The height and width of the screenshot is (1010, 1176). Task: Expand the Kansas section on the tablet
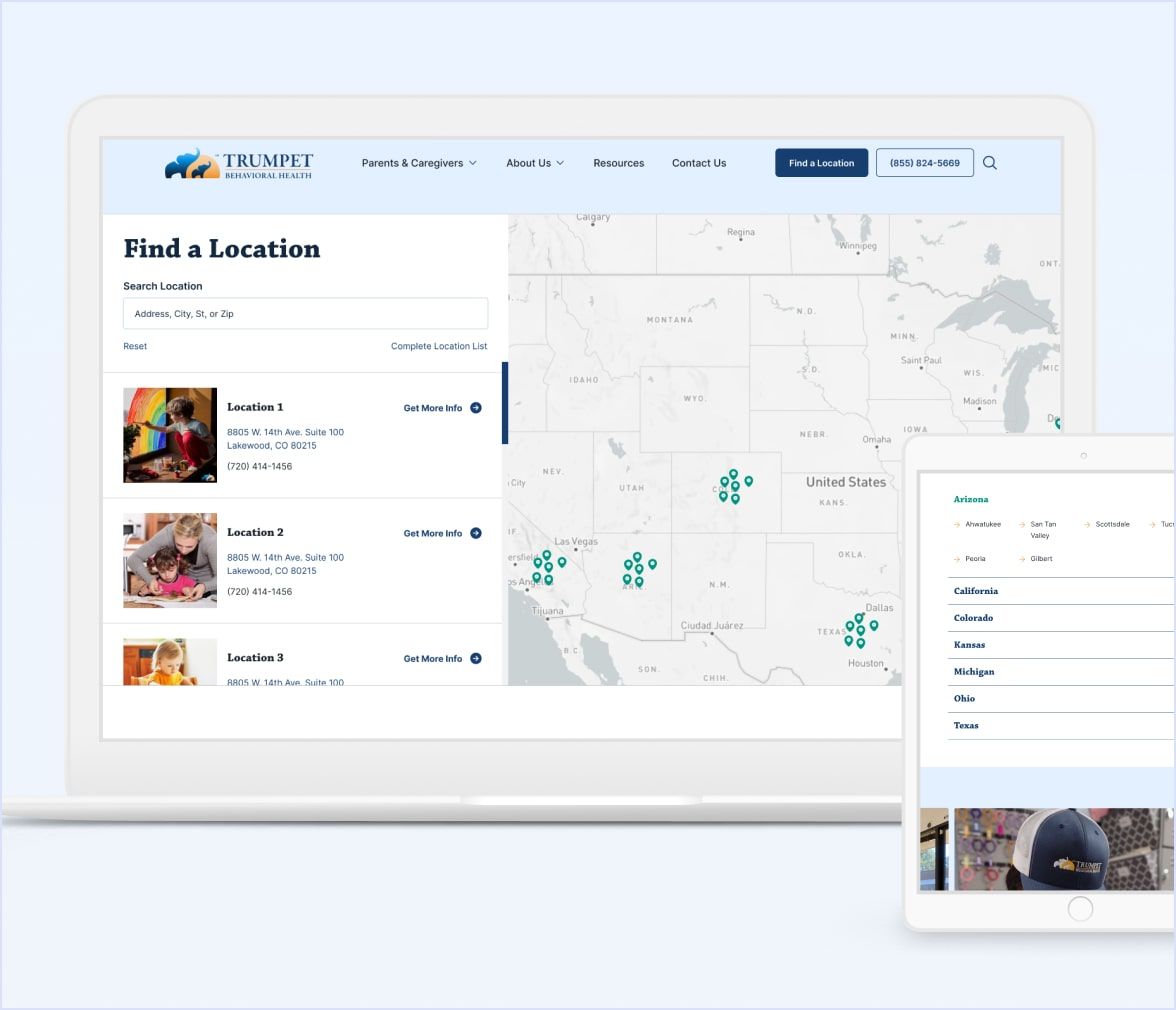pos(1060,645)
